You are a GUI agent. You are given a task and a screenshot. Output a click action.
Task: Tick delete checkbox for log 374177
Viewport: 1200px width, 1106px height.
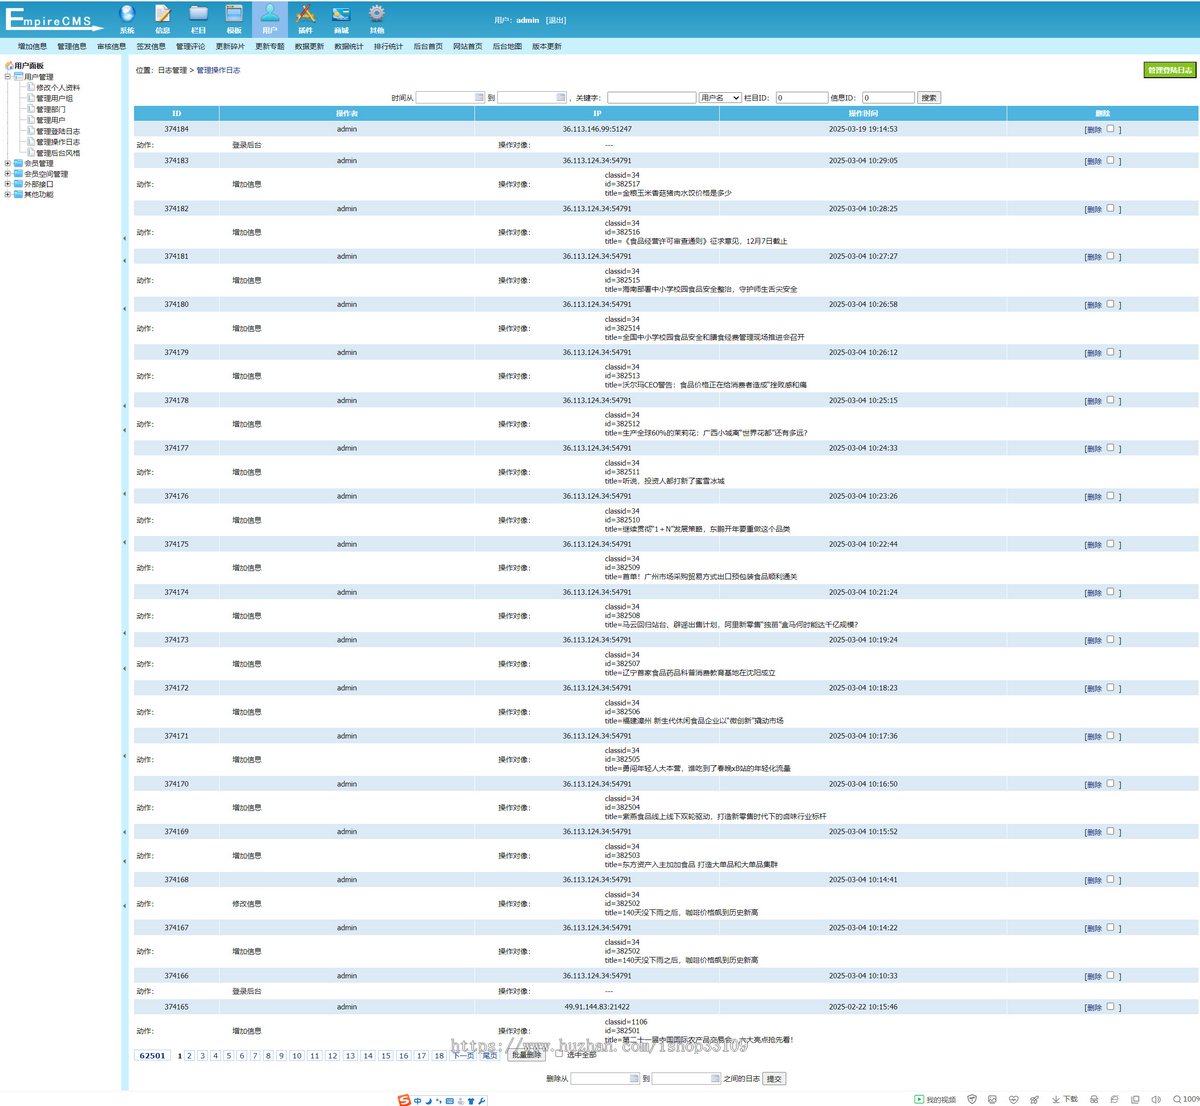pyautogui.click(x=1110, y=448)
